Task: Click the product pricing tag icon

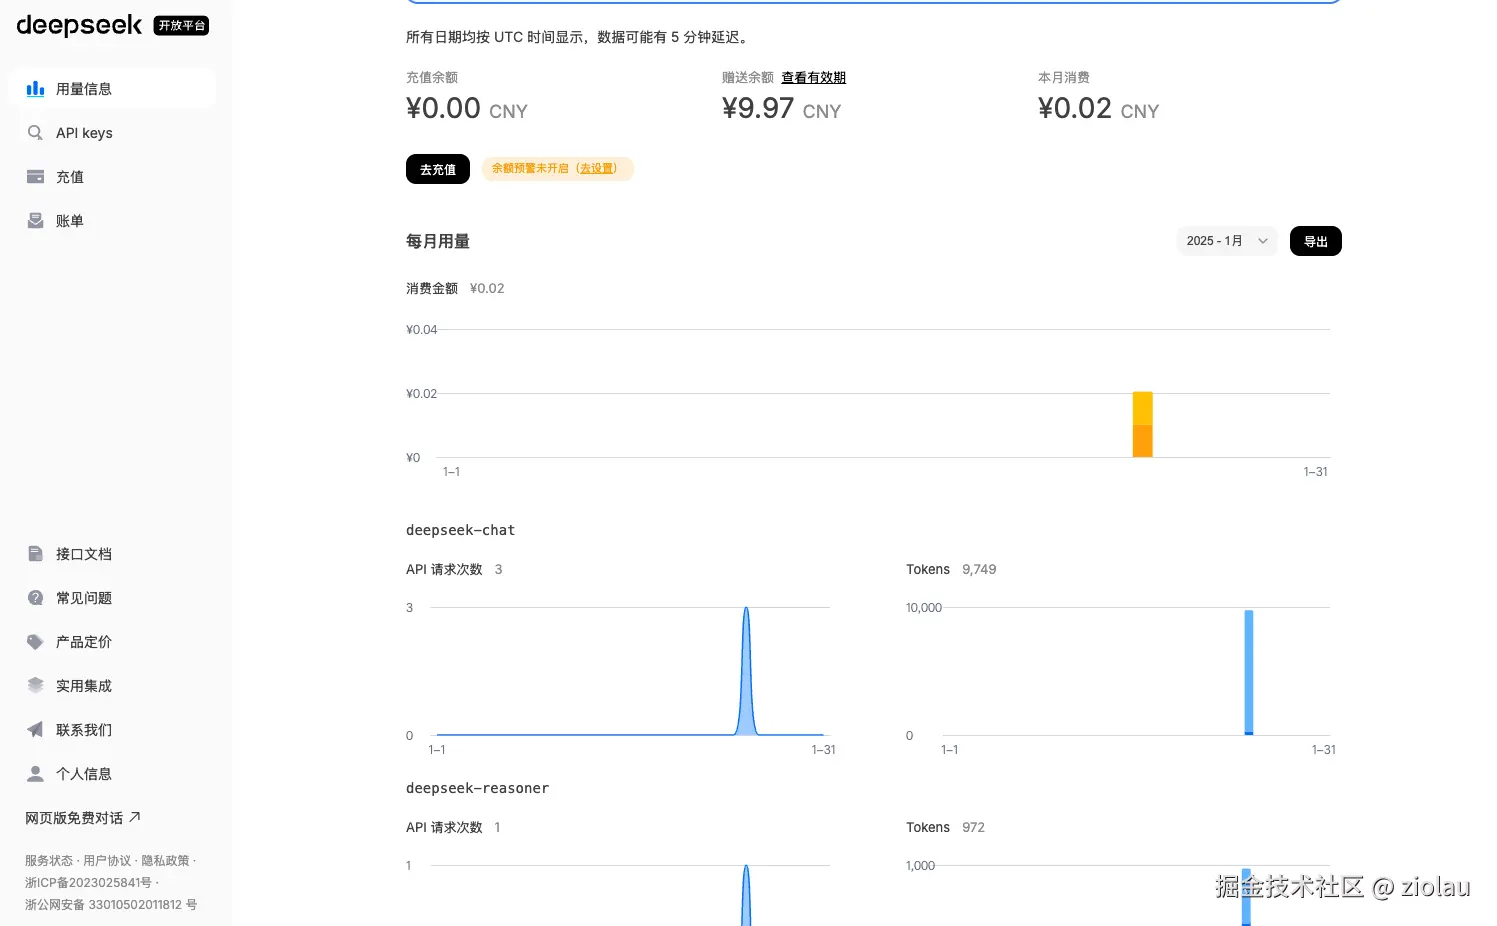Action: (x=35, y=642)
